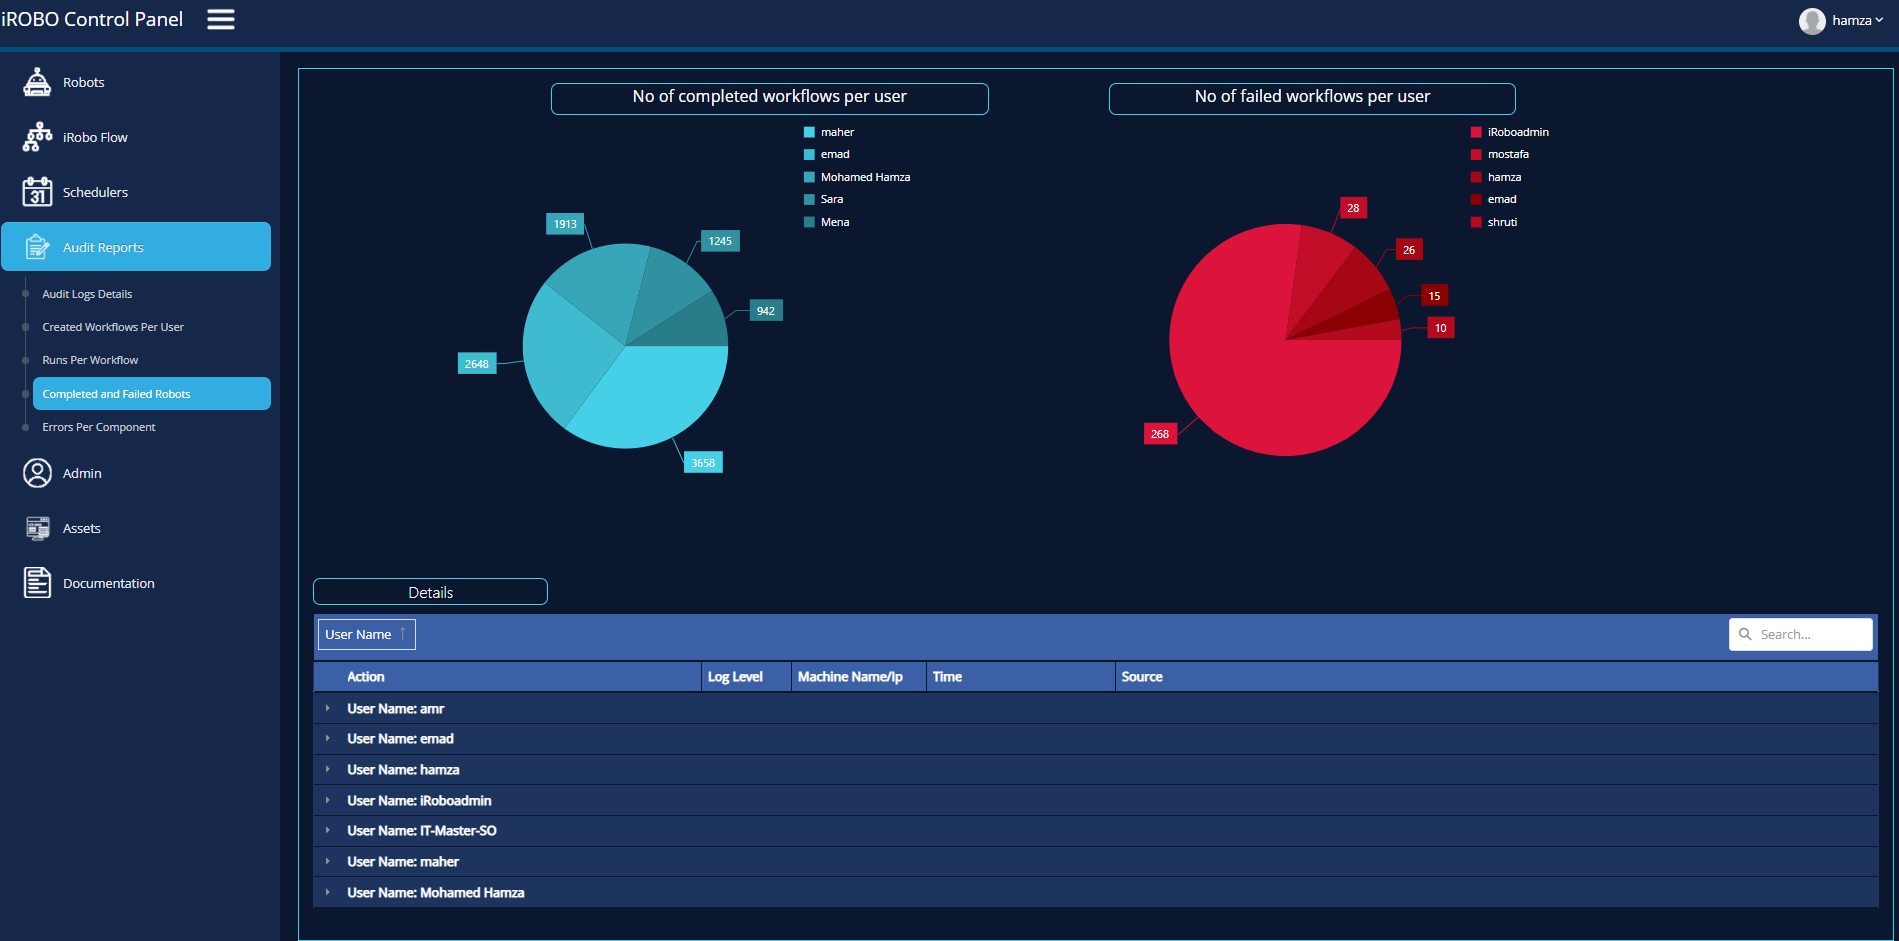The width and height of the screenshot is (1899, 941).
Task: Click the Audit Reports clipboard icon
Action: pyautogui.click(x=37, y=247)
